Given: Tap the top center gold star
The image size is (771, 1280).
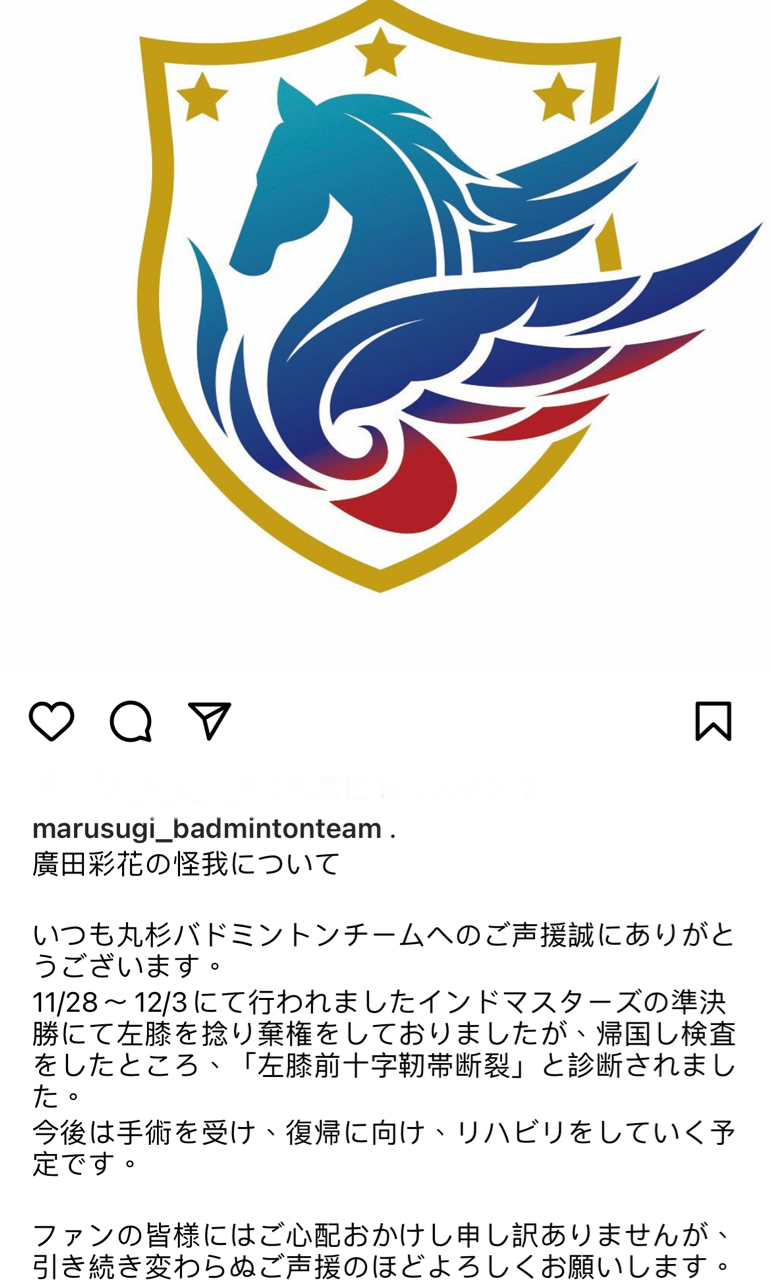Looking at the screenshot, I should tap(380, 50).
